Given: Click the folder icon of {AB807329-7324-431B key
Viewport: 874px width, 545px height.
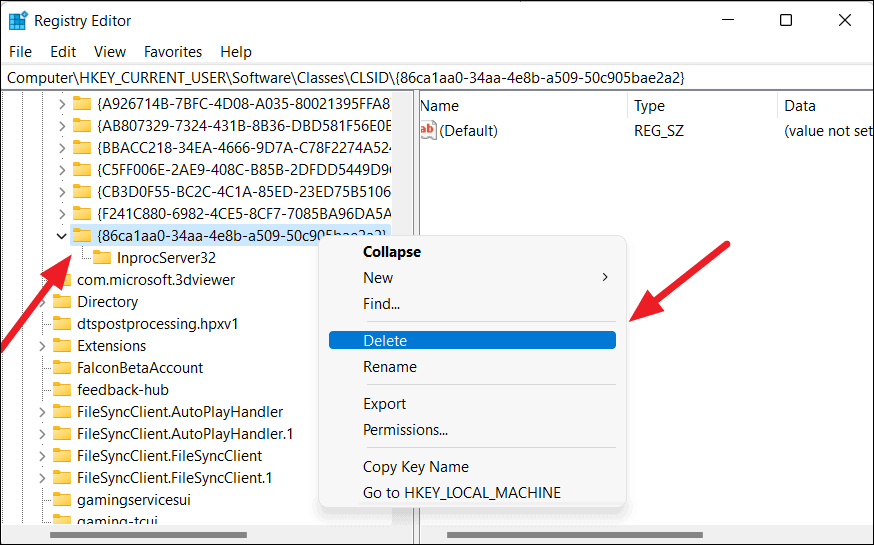Looking at the screenshot, I should click(x=82, y=125).
